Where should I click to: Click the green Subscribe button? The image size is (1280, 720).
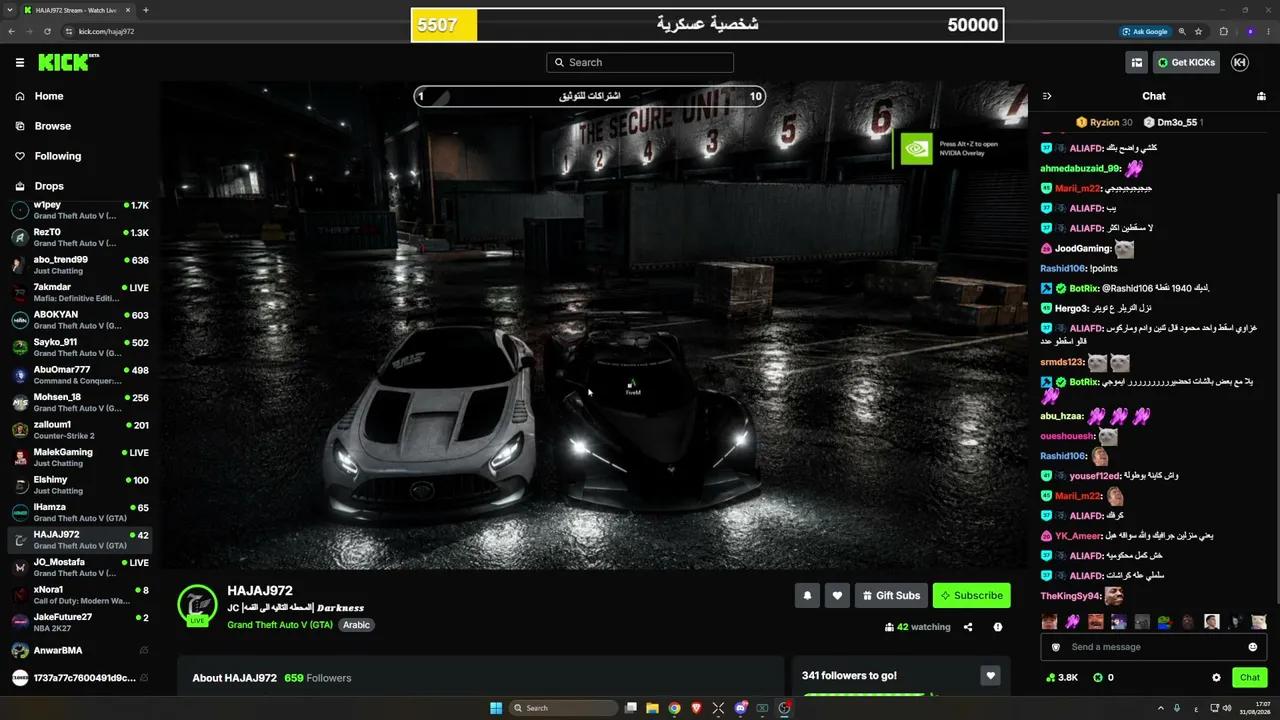tap(971, 595)
